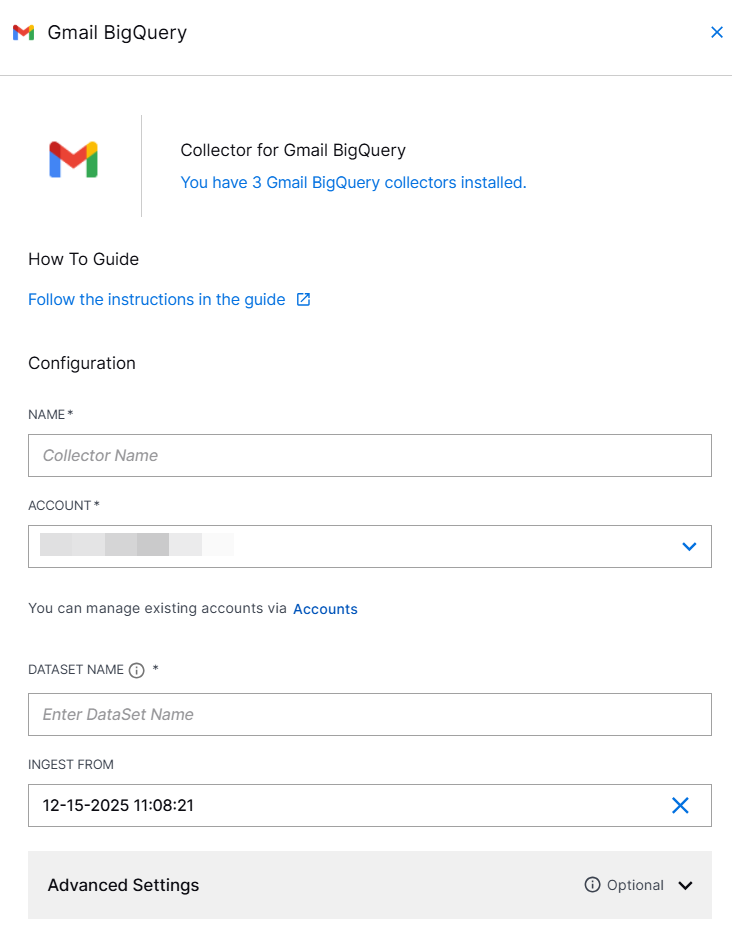
Task: Click the Collector for Gmail BigQuery heading
Action: click(x=292, y=150)
